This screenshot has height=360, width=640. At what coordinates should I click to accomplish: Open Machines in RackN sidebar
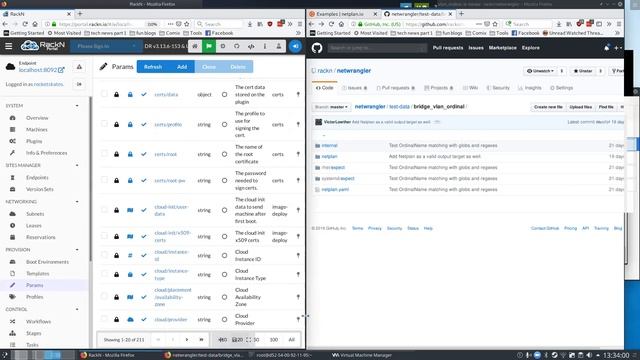[37, 129]
